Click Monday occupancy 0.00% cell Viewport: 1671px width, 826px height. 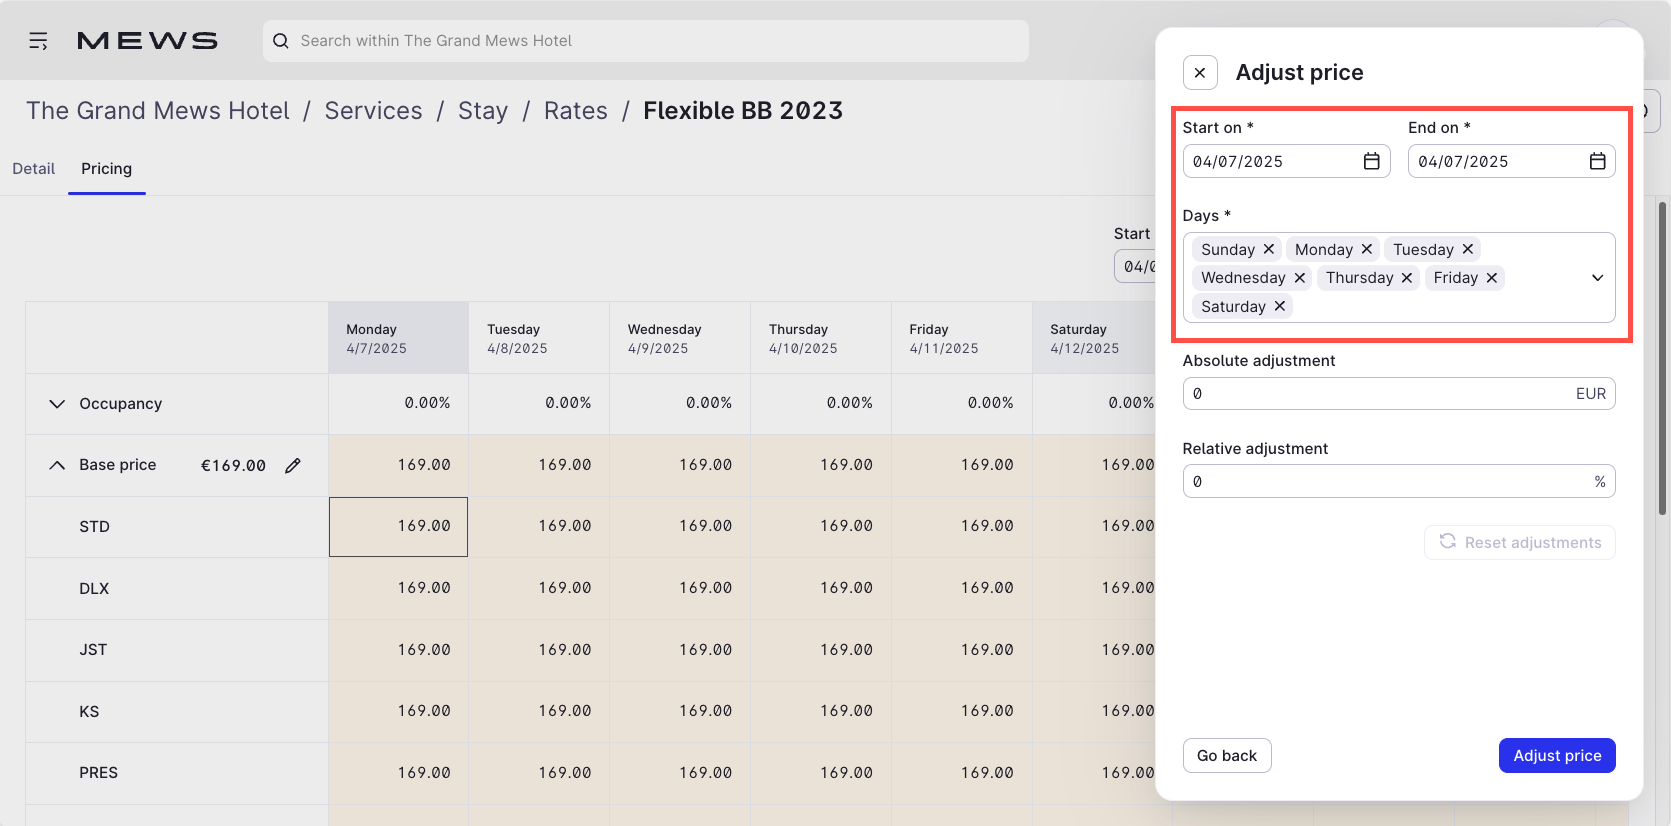pyautogui.click(x=398, y=404)
